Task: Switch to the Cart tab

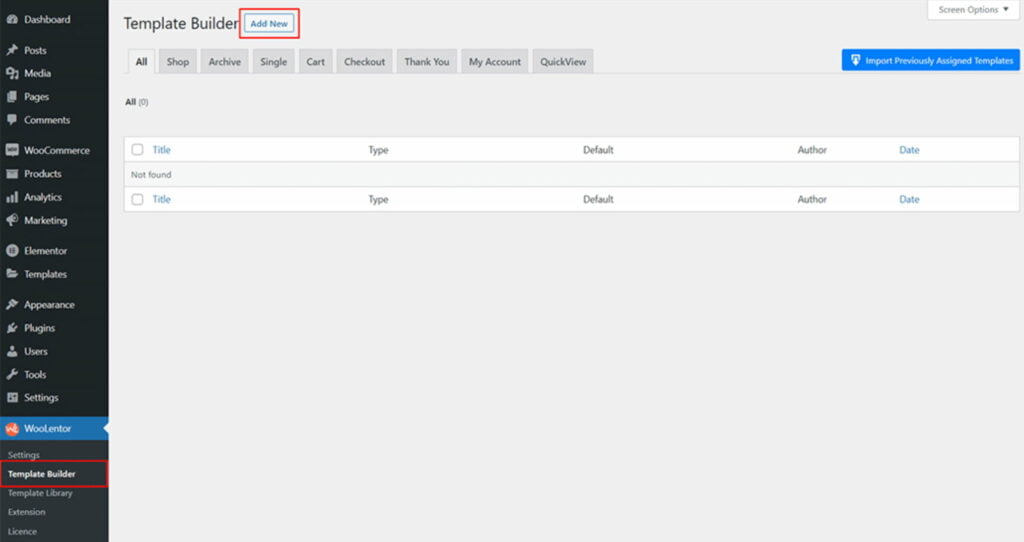Action: pos(315,62)
